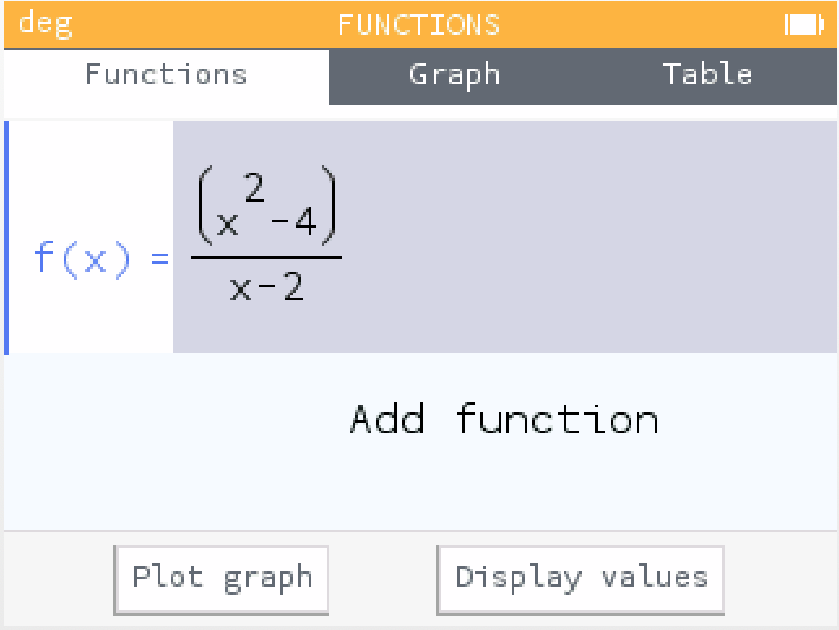
Task: Click the battery charge level indicator
Action: pyautogui.click(x=805, y=24)
